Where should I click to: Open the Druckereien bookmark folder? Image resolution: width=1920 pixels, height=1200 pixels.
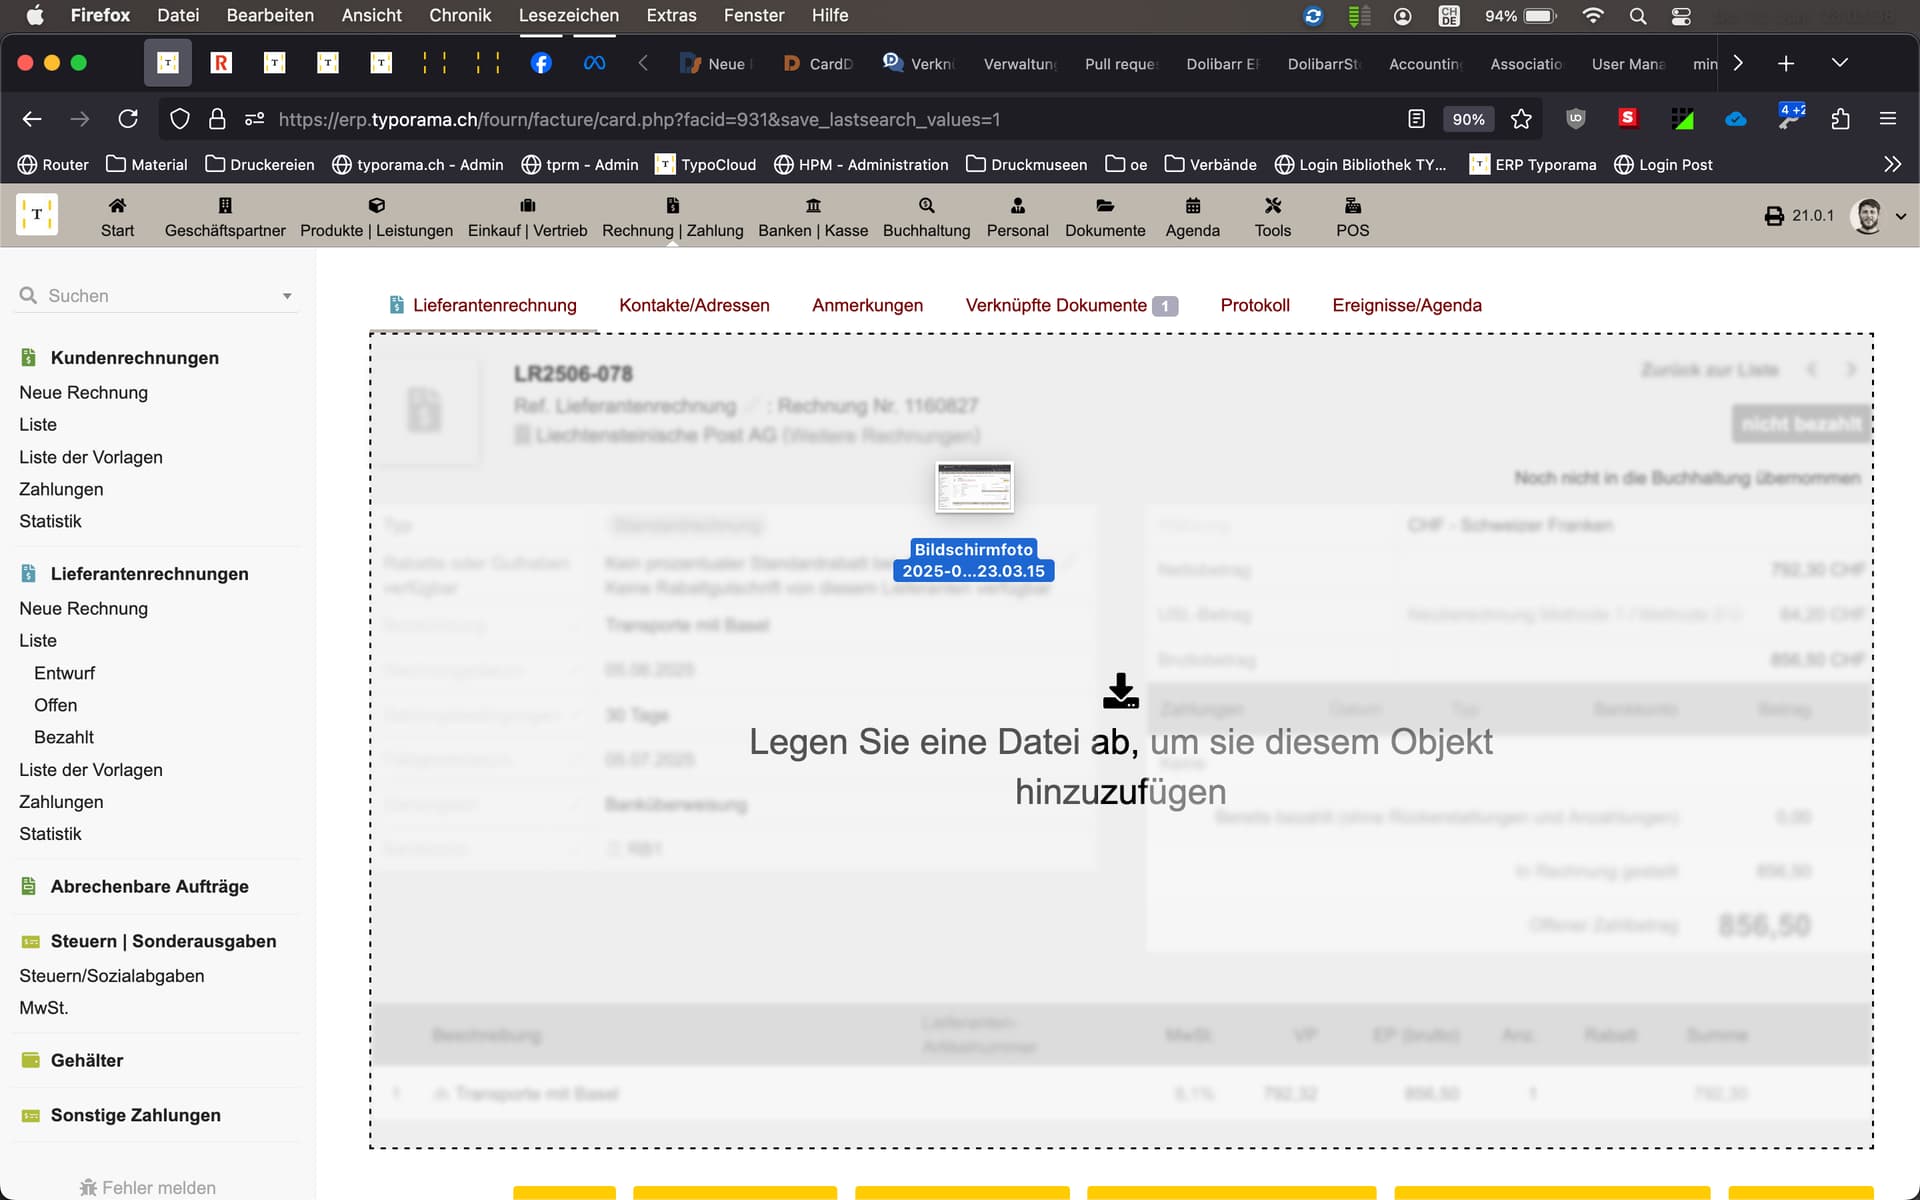click(x=260, y=164)
